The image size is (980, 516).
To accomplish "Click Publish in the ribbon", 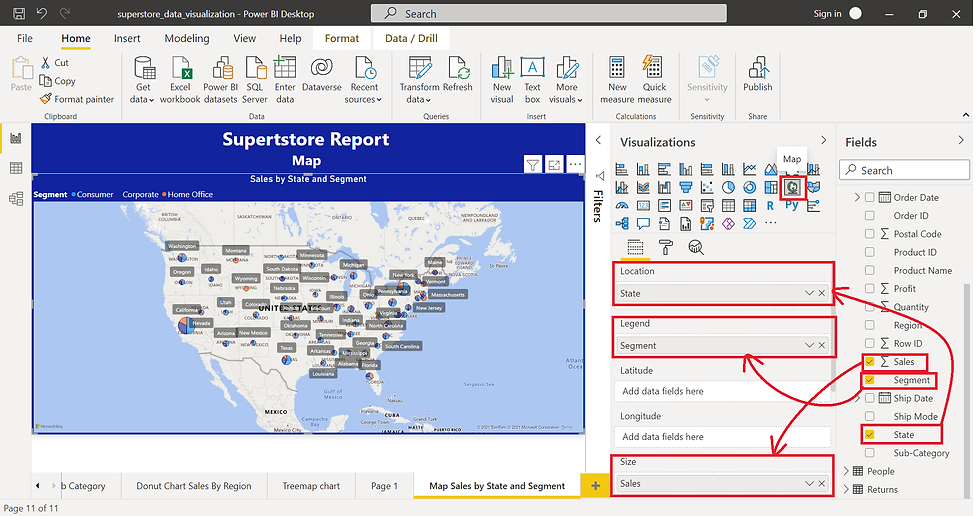I will pos(758,74).
